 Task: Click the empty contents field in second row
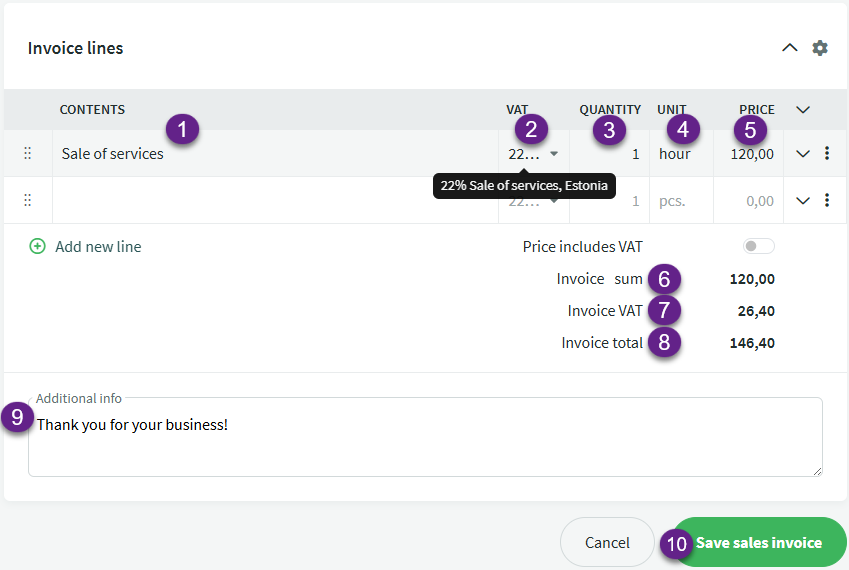pyautogui.click(x=270, y=200)
